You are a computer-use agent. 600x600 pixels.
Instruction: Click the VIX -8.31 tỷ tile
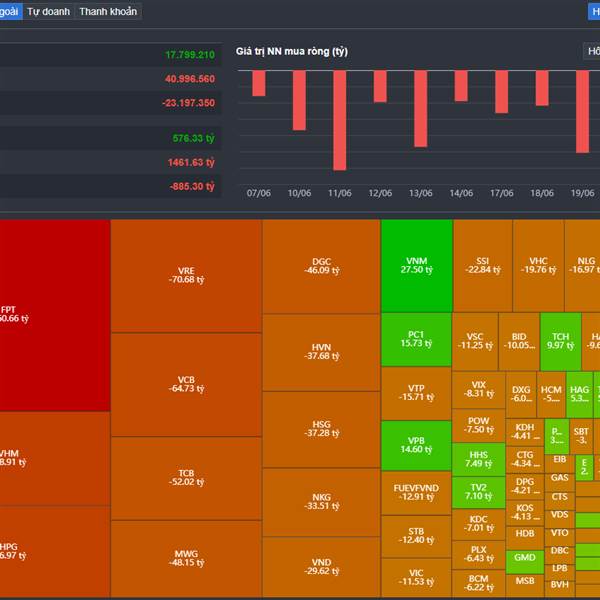[479, 390]
